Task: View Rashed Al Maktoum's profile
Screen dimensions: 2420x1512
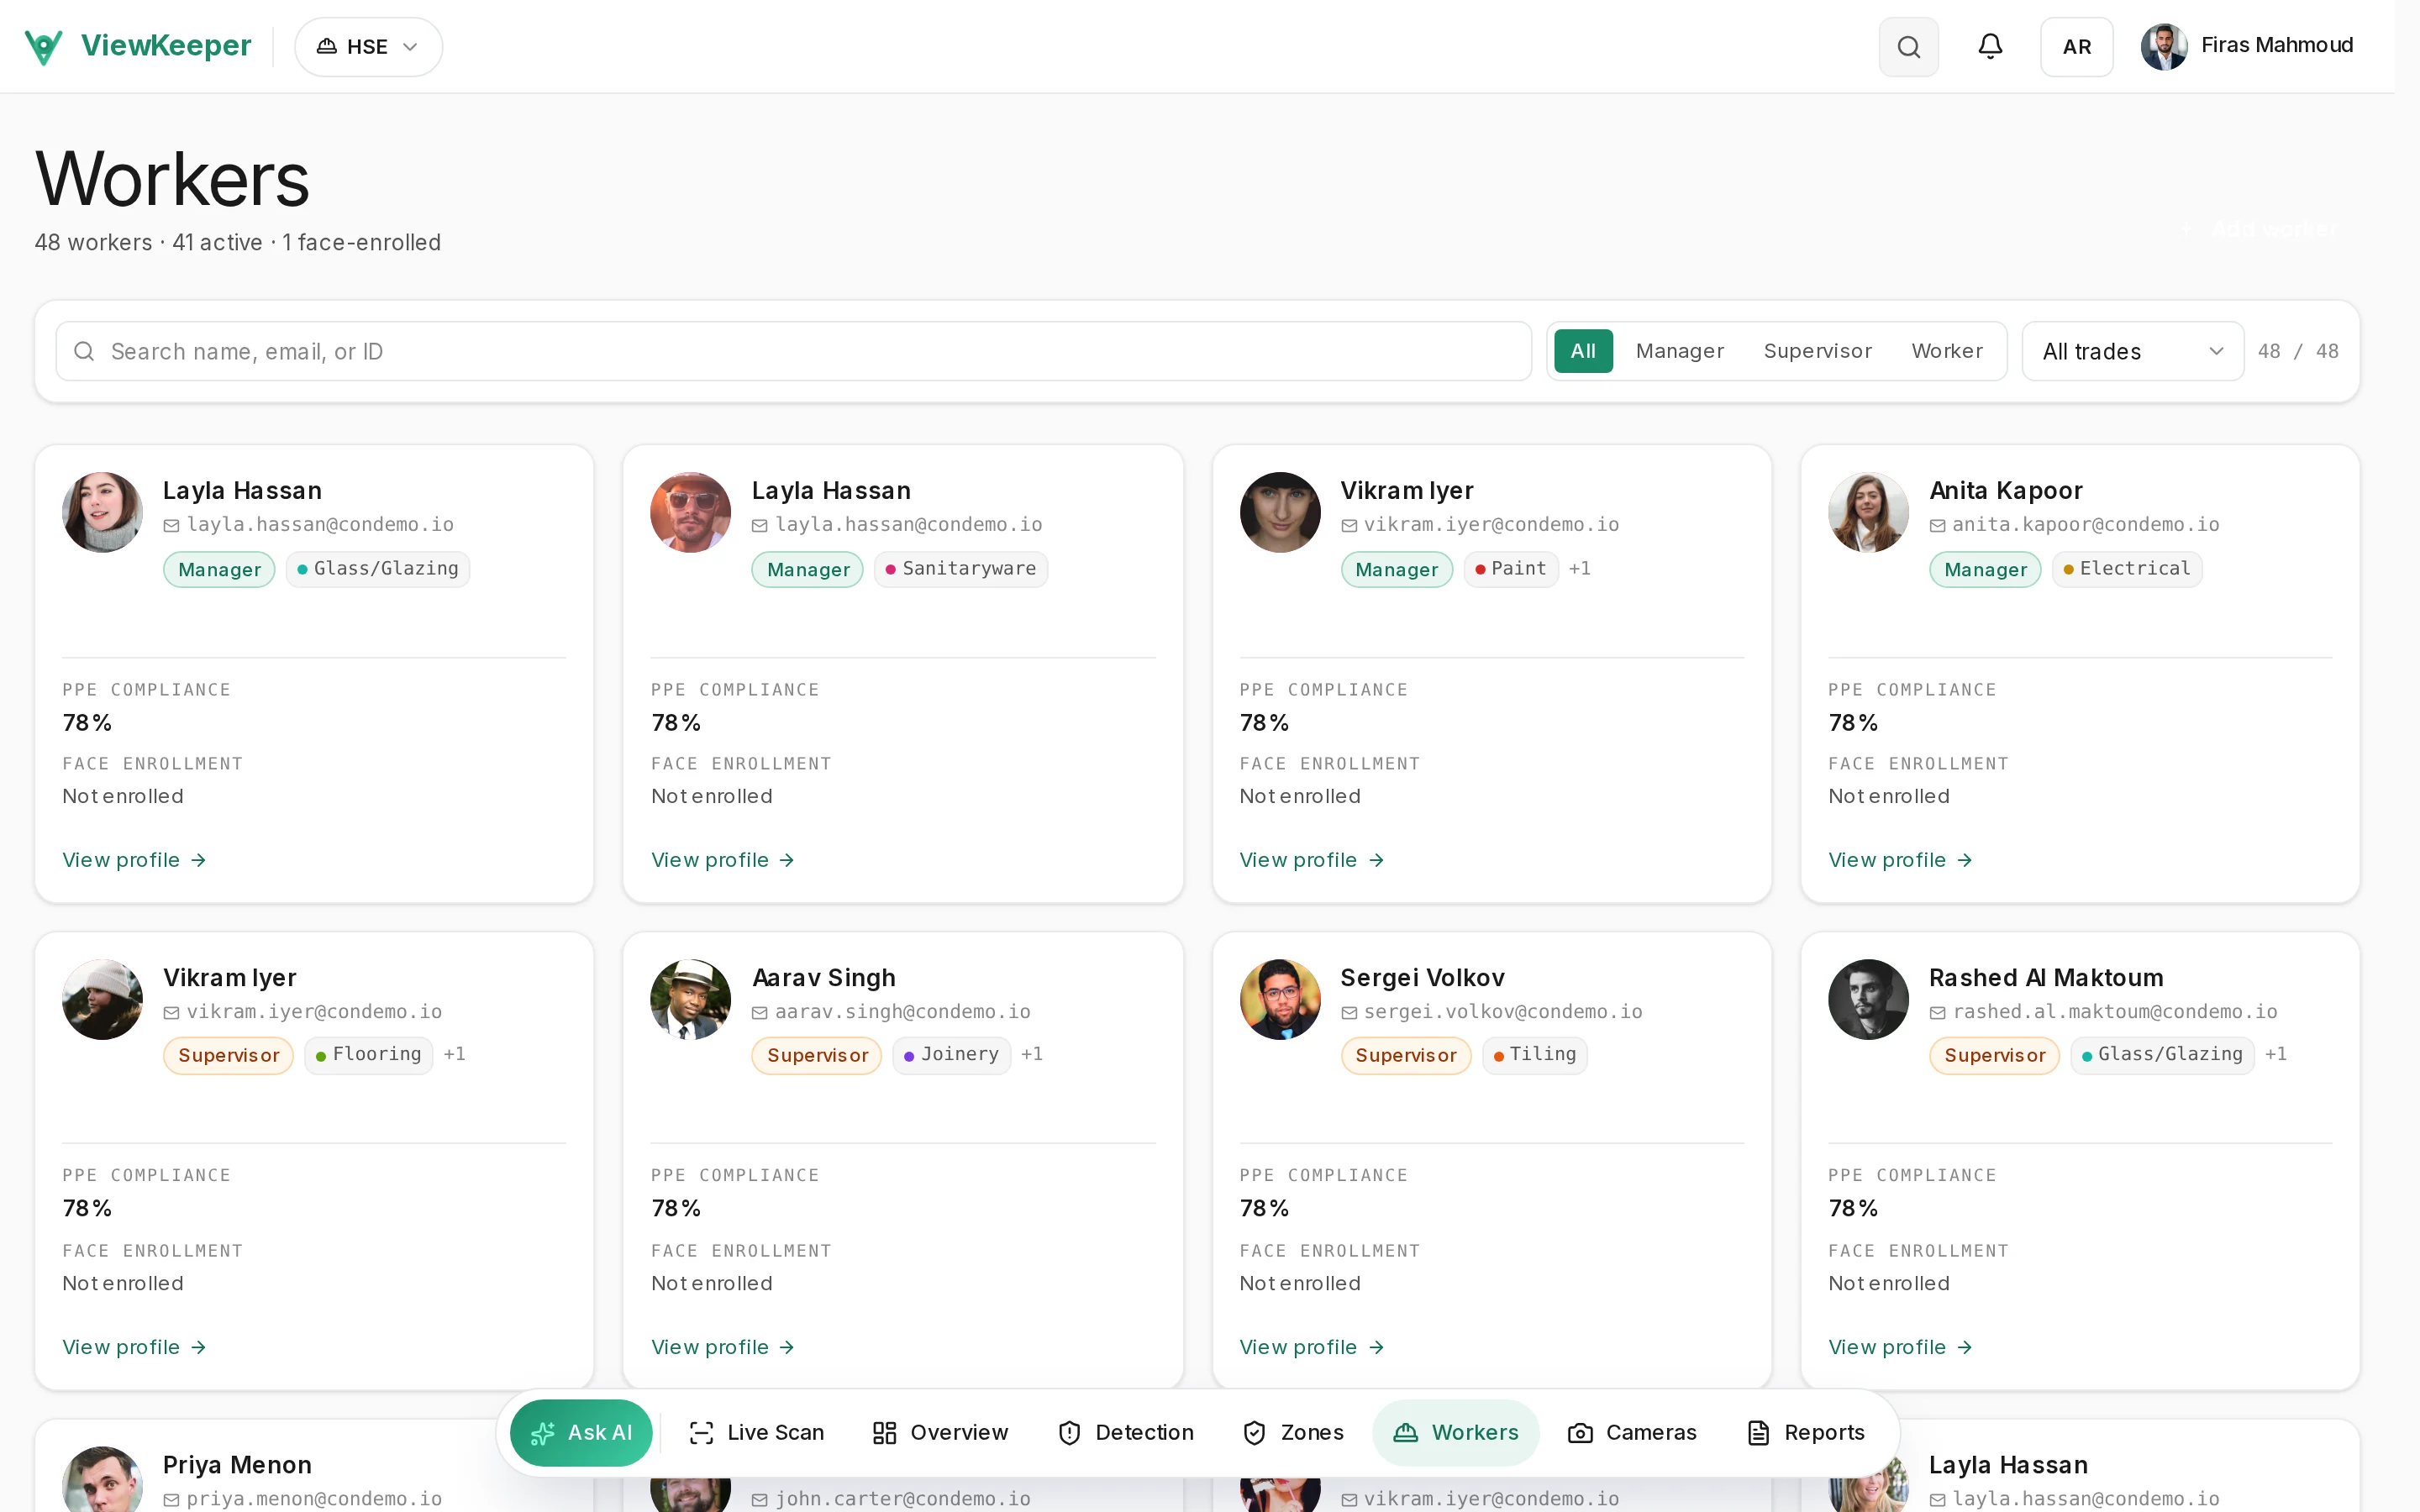Action: [x=1900, y=1347]
